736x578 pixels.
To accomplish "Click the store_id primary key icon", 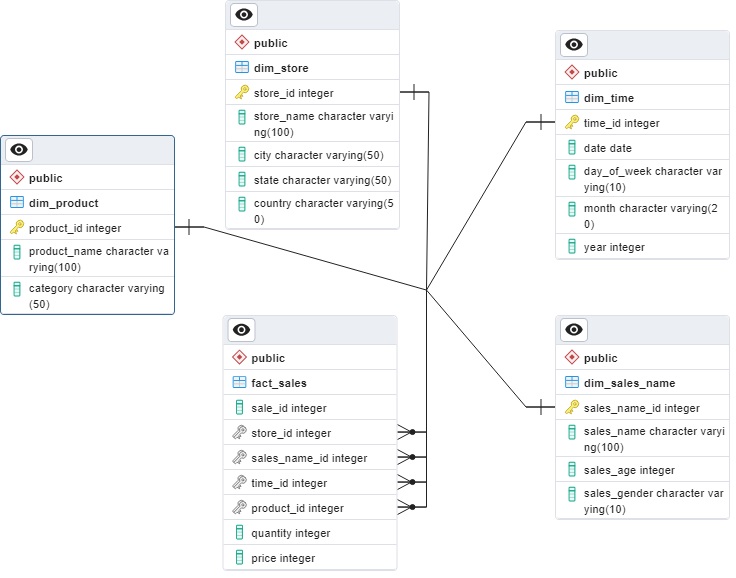I will [241, 93].
